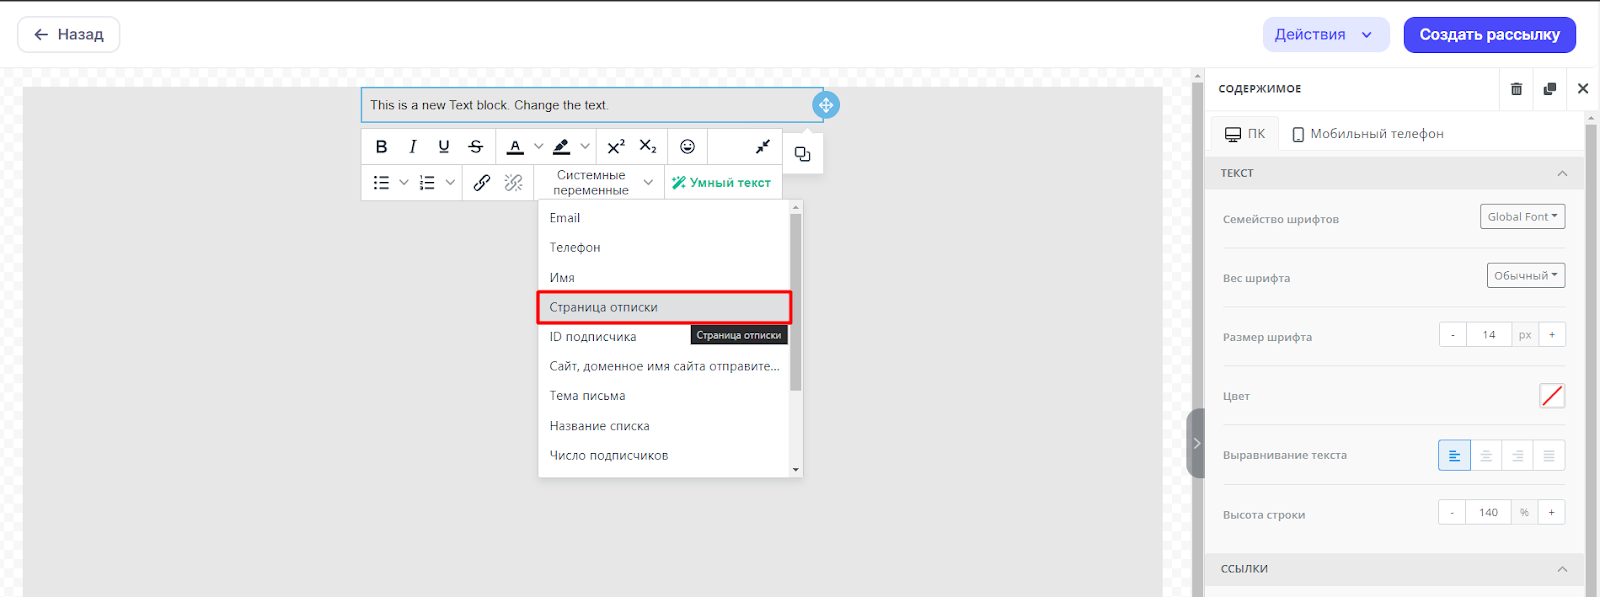The width and height of the screenshot is (1600, 597).
Task: Click the Умный текст button
Action: 722,183
